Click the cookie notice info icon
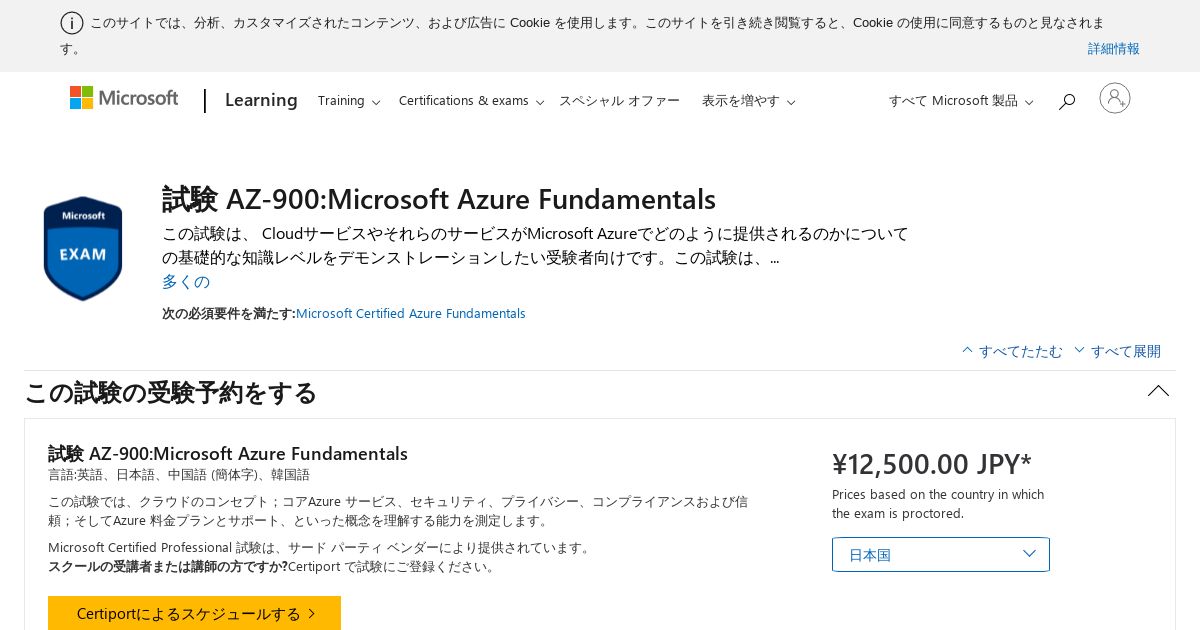1200x630 pixels. [72, 23]
